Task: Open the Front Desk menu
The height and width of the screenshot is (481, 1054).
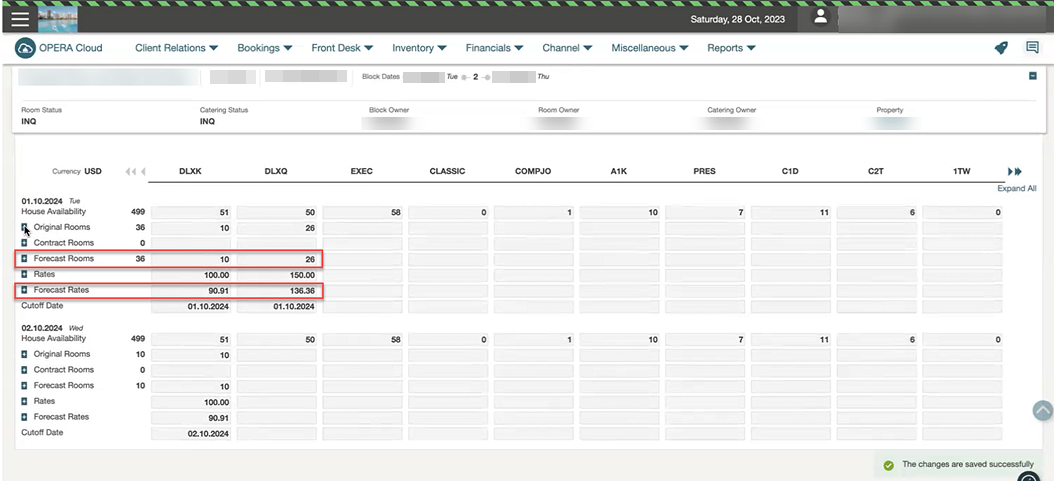Action: click(342, 48)
